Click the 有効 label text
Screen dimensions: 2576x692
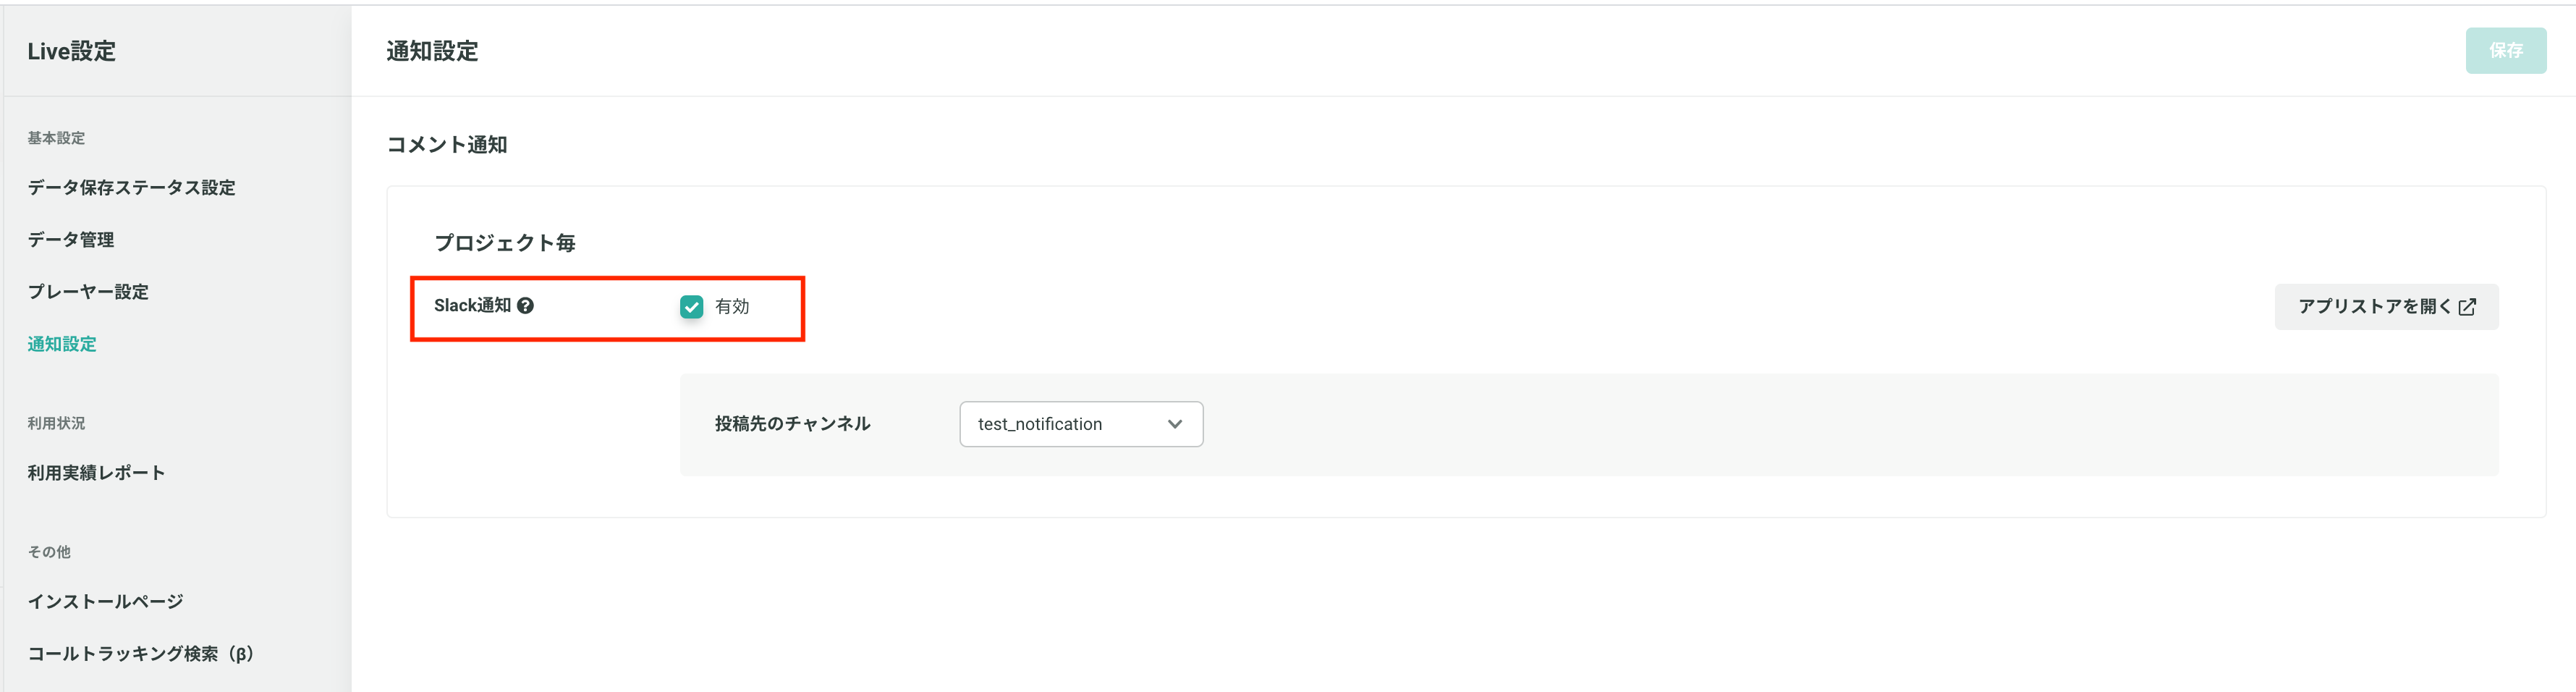(x=732, y=307)
